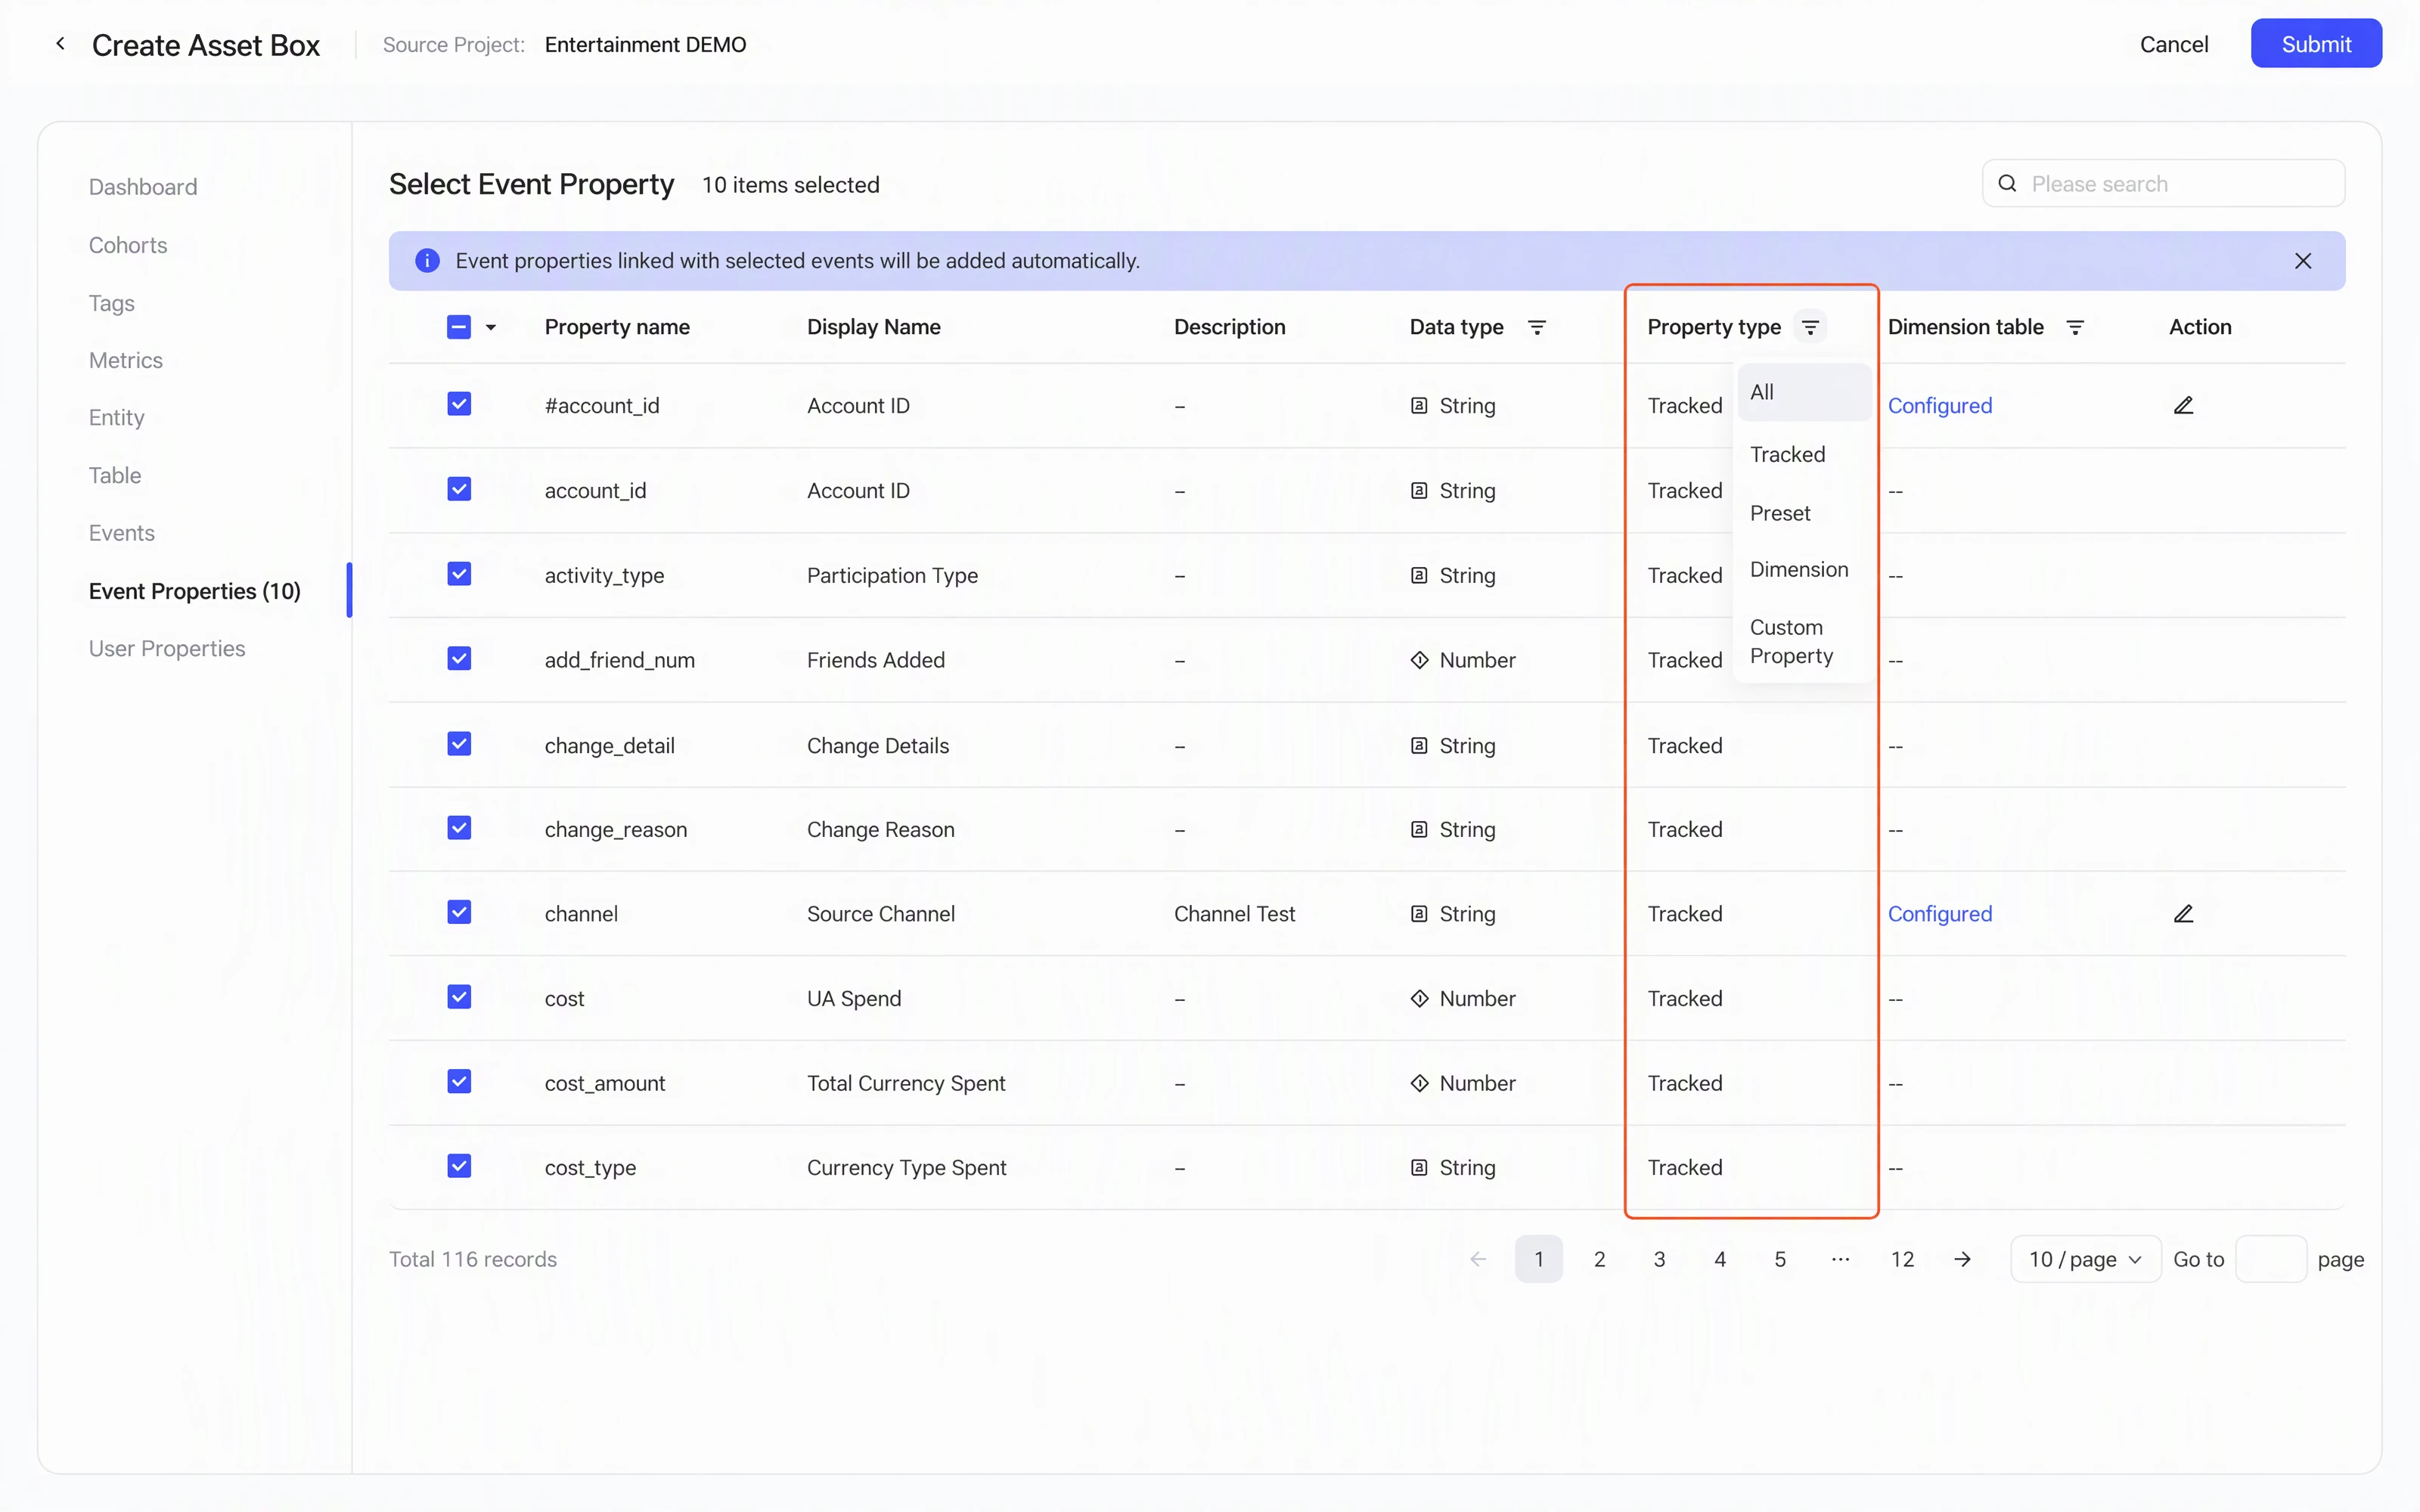Open the Dimension table filter icon
Image resolution: width=2420 pixels, height=1512 pixels.
[x=2075, y=327]
